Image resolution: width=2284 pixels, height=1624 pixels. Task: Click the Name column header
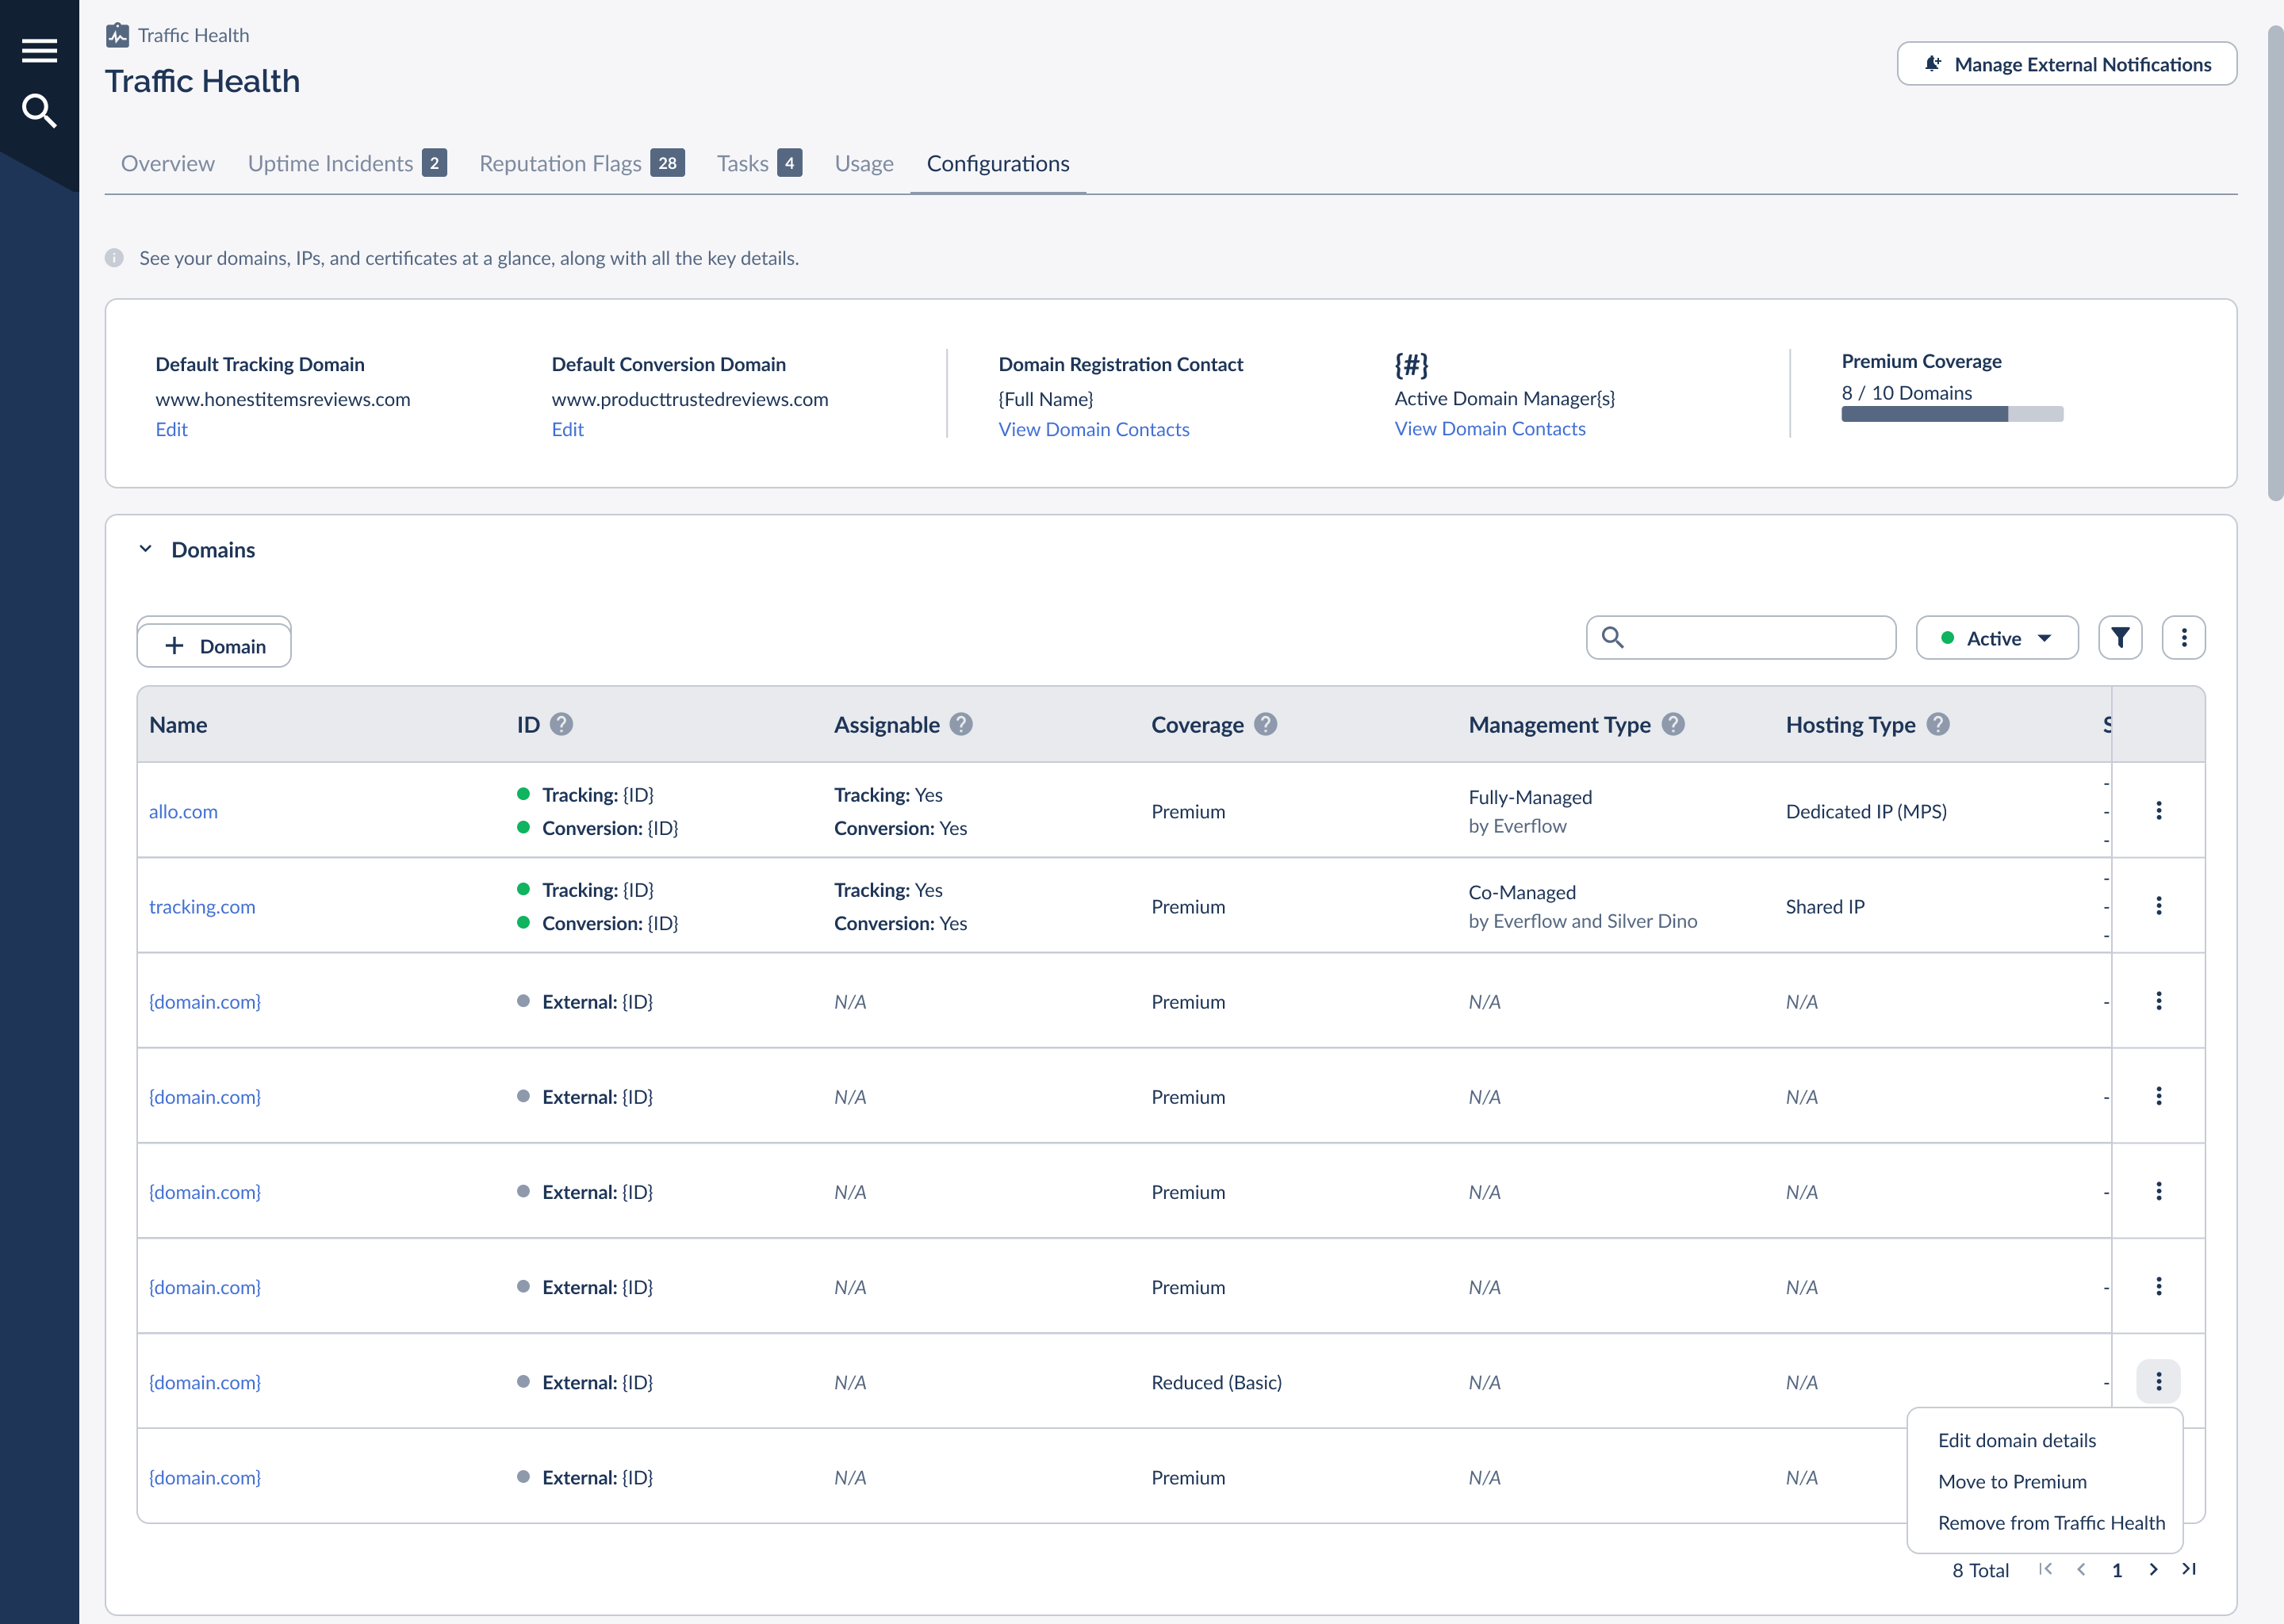[x=178, y=724]
